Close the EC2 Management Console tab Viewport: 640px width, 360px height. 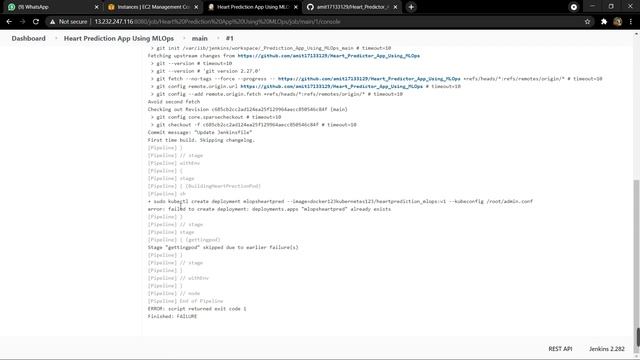[196, 7]
